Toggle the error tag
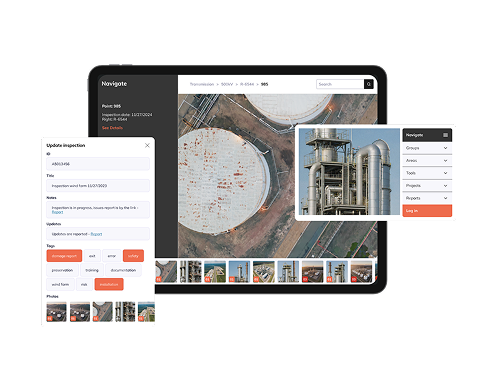 111,256
